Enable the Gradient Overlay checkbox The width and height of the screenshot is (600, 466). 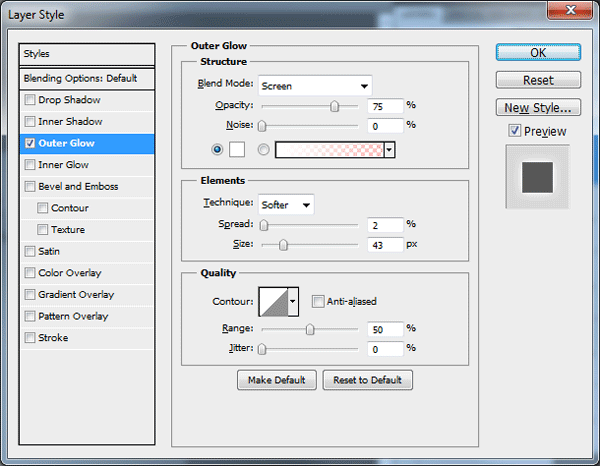coord(29,295)
